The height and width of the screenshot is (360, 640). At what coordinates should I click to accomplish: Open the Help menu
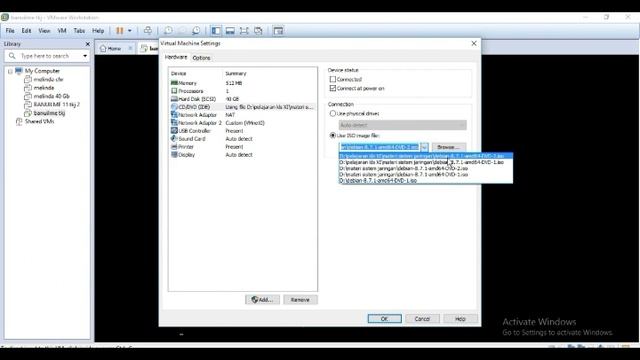pyautogui.click(x=98, y=31)
